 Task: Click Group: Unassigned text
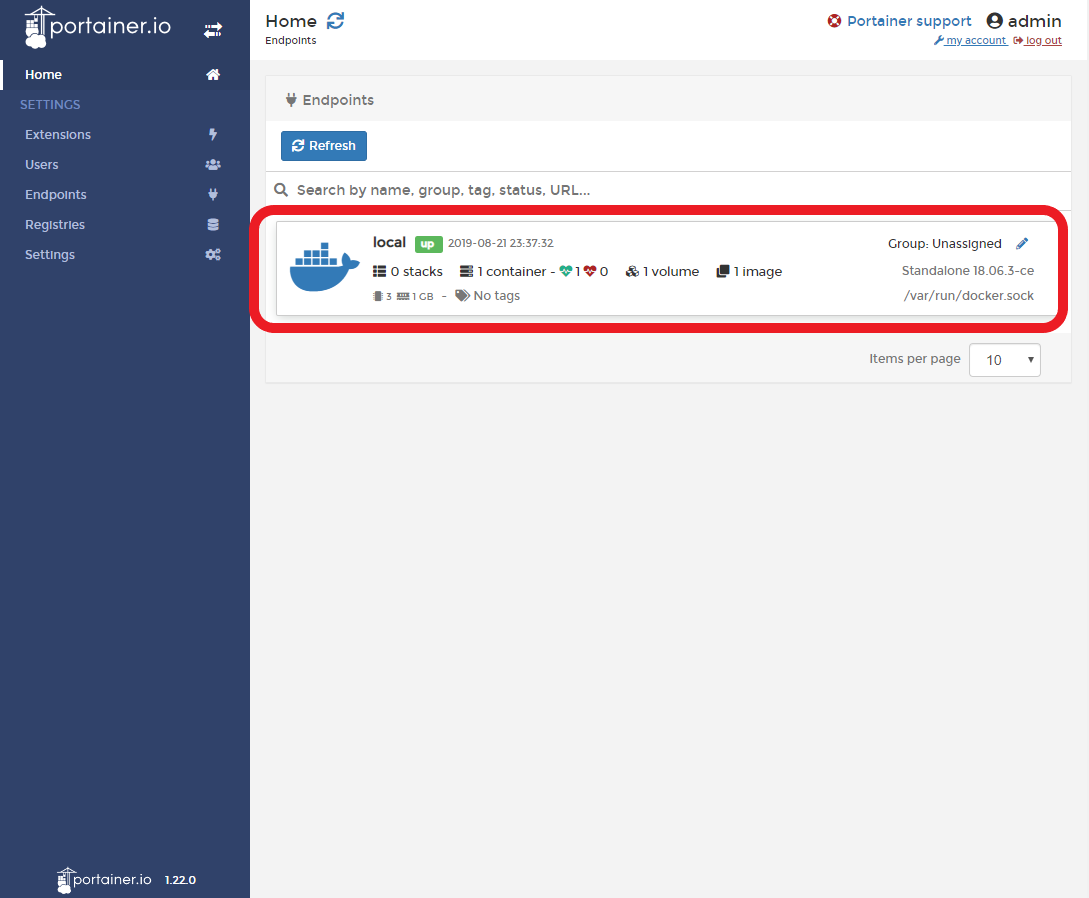point(945,244)
